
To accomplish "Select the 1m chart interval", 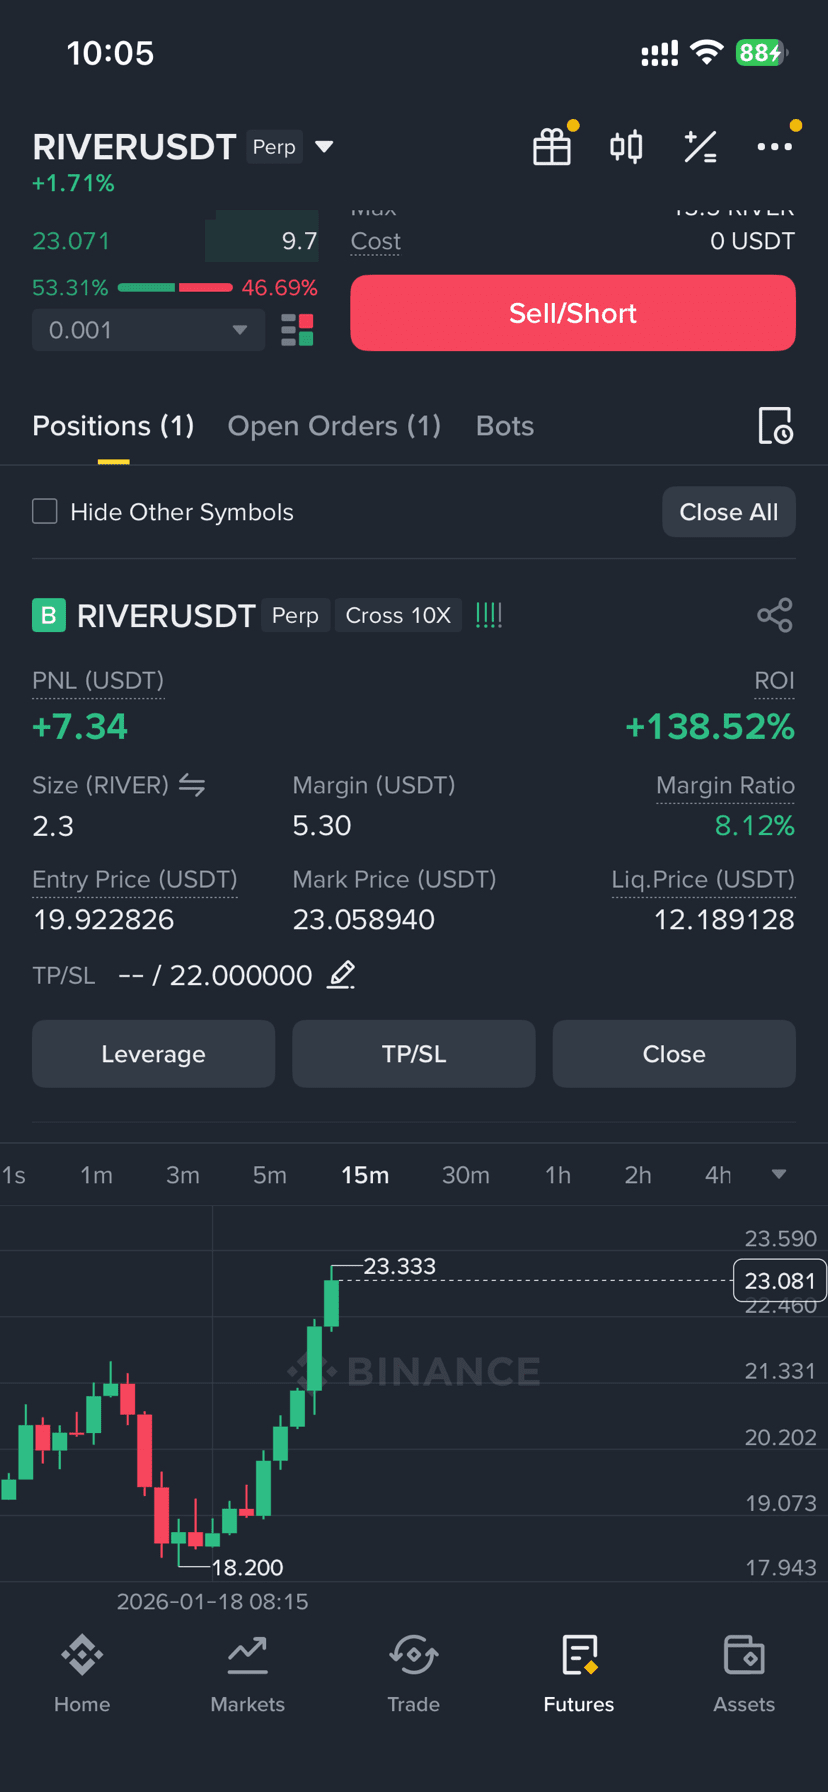I will pyautogui.click(x=96, y=1175).
